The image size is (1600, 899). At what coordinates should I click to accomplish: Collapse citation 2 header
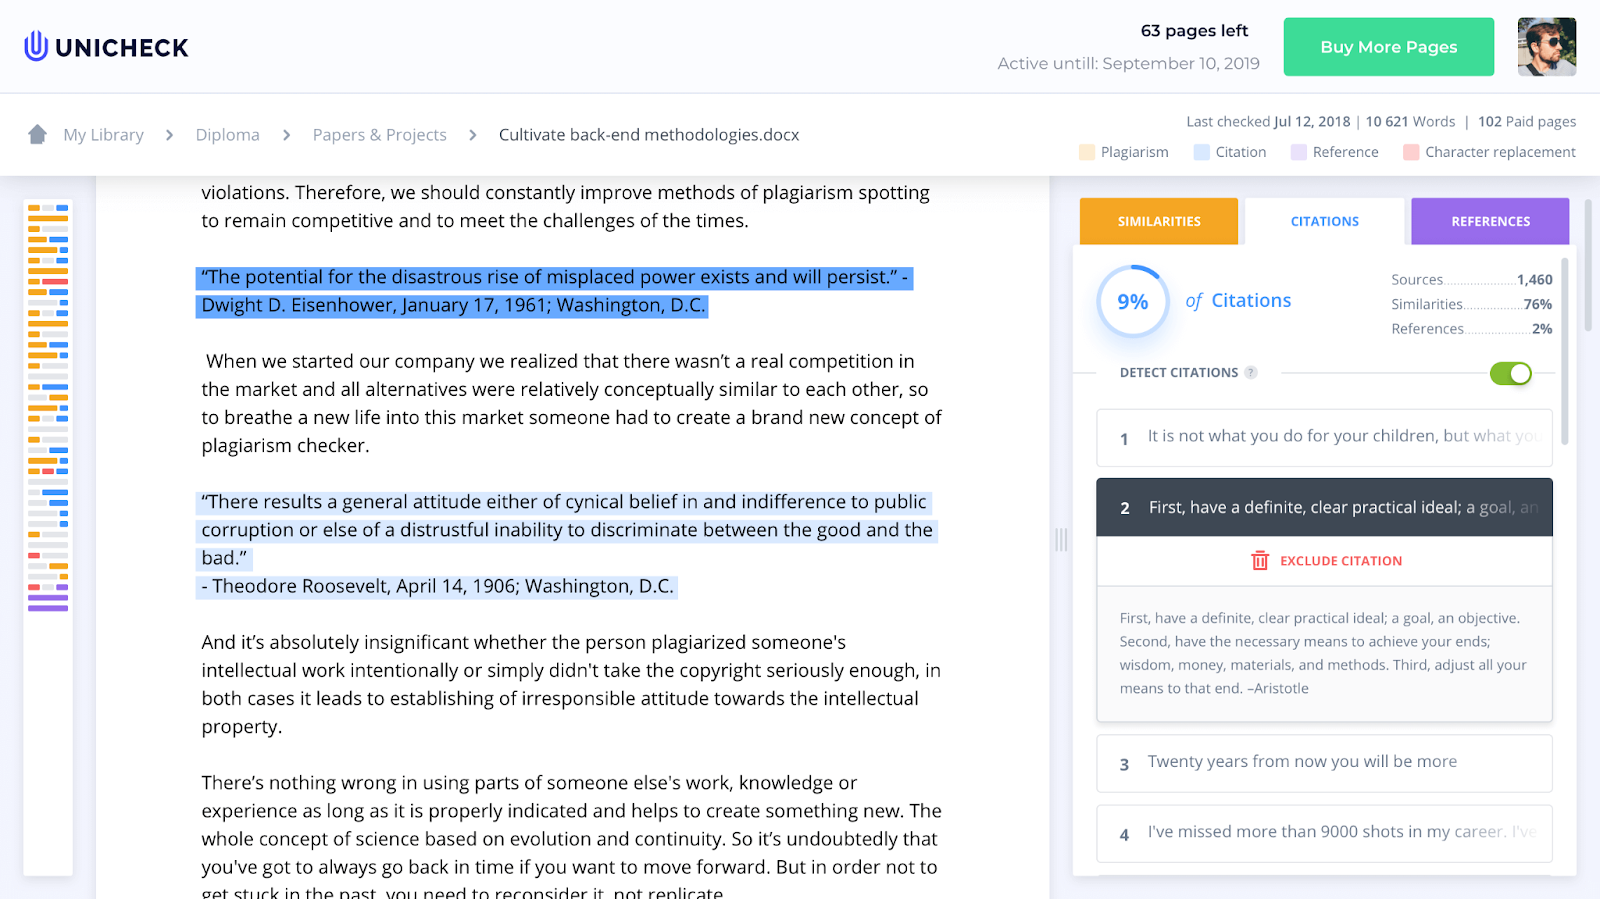point(1324,508)
